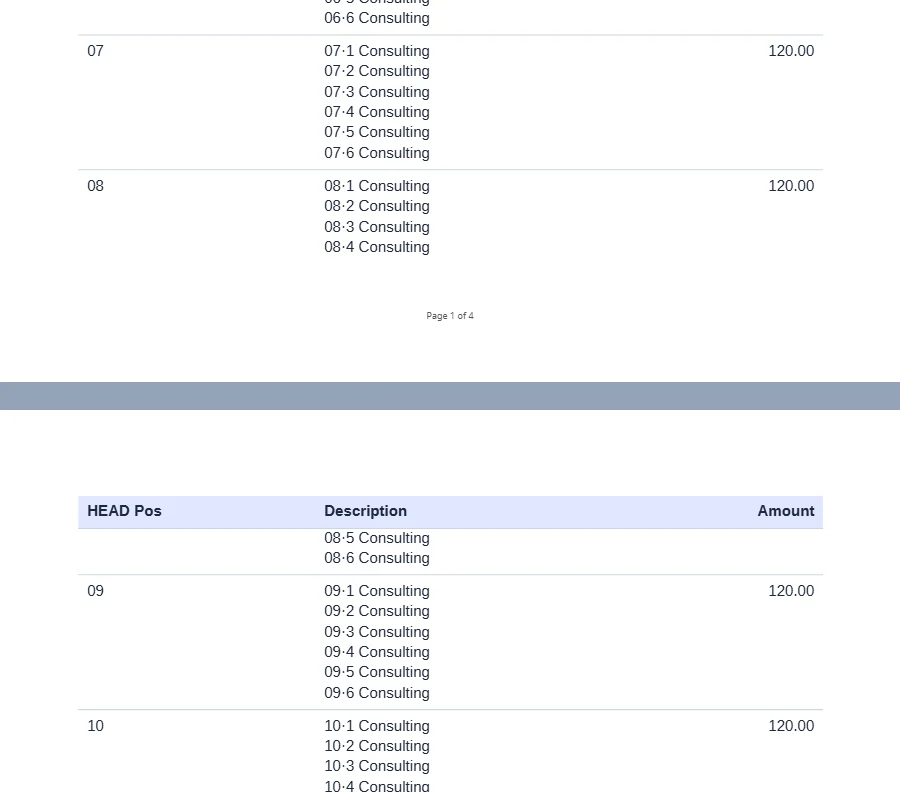
Task: Click the Description column header
Action: (366, 511)
